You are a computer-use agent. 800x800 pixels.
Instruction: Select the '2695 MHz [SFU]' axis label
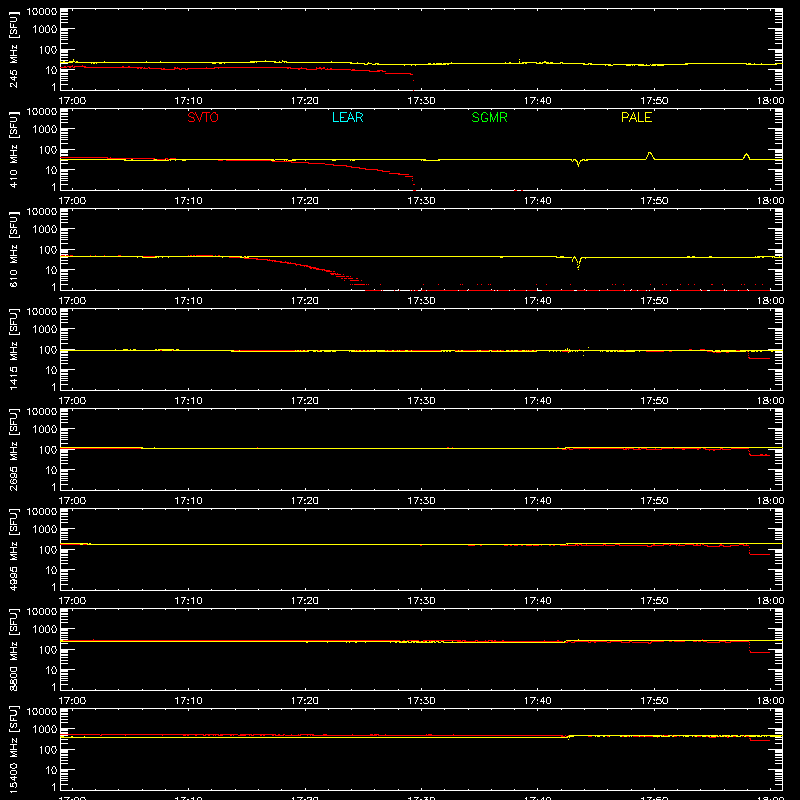pos(14,449)
